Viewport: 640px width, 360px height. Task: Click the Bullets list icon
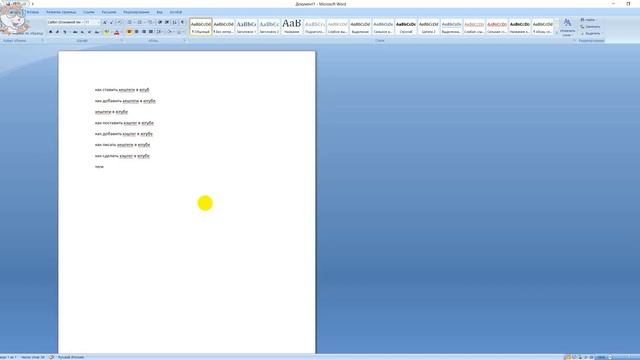[130, 22]
